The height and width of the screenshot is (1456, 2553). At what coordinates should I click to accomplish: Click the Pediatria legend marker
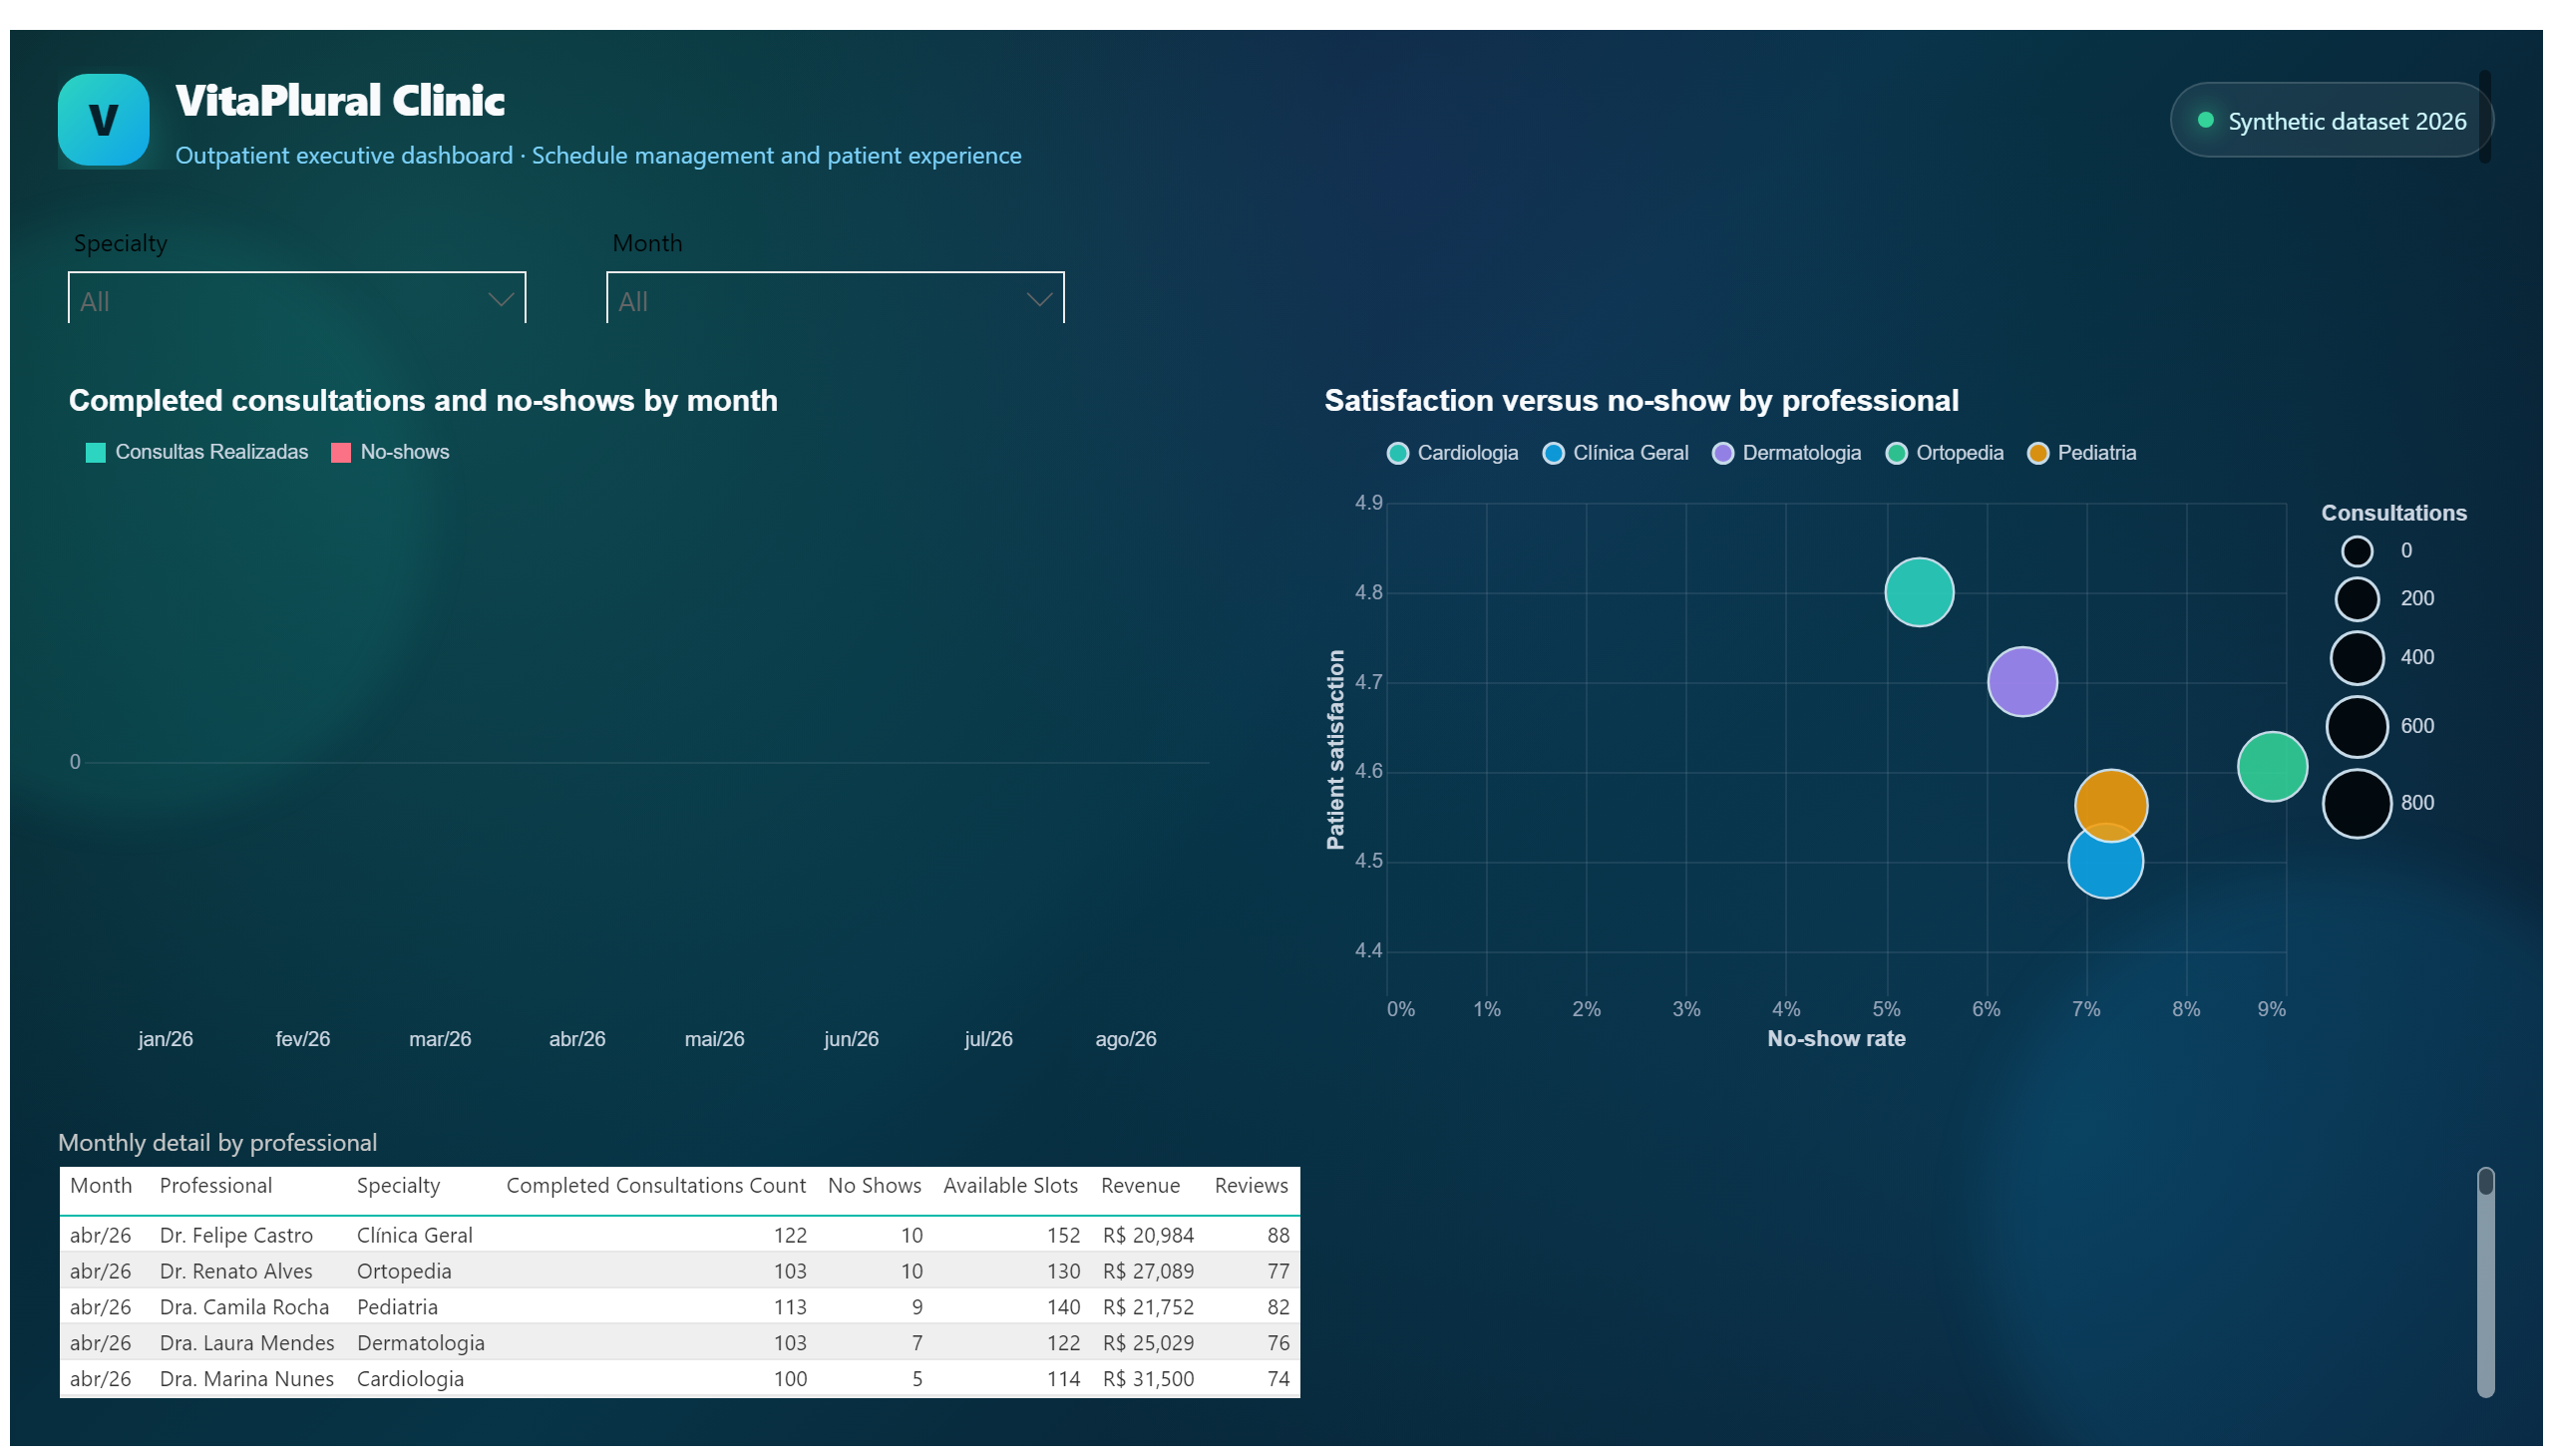2037,453
